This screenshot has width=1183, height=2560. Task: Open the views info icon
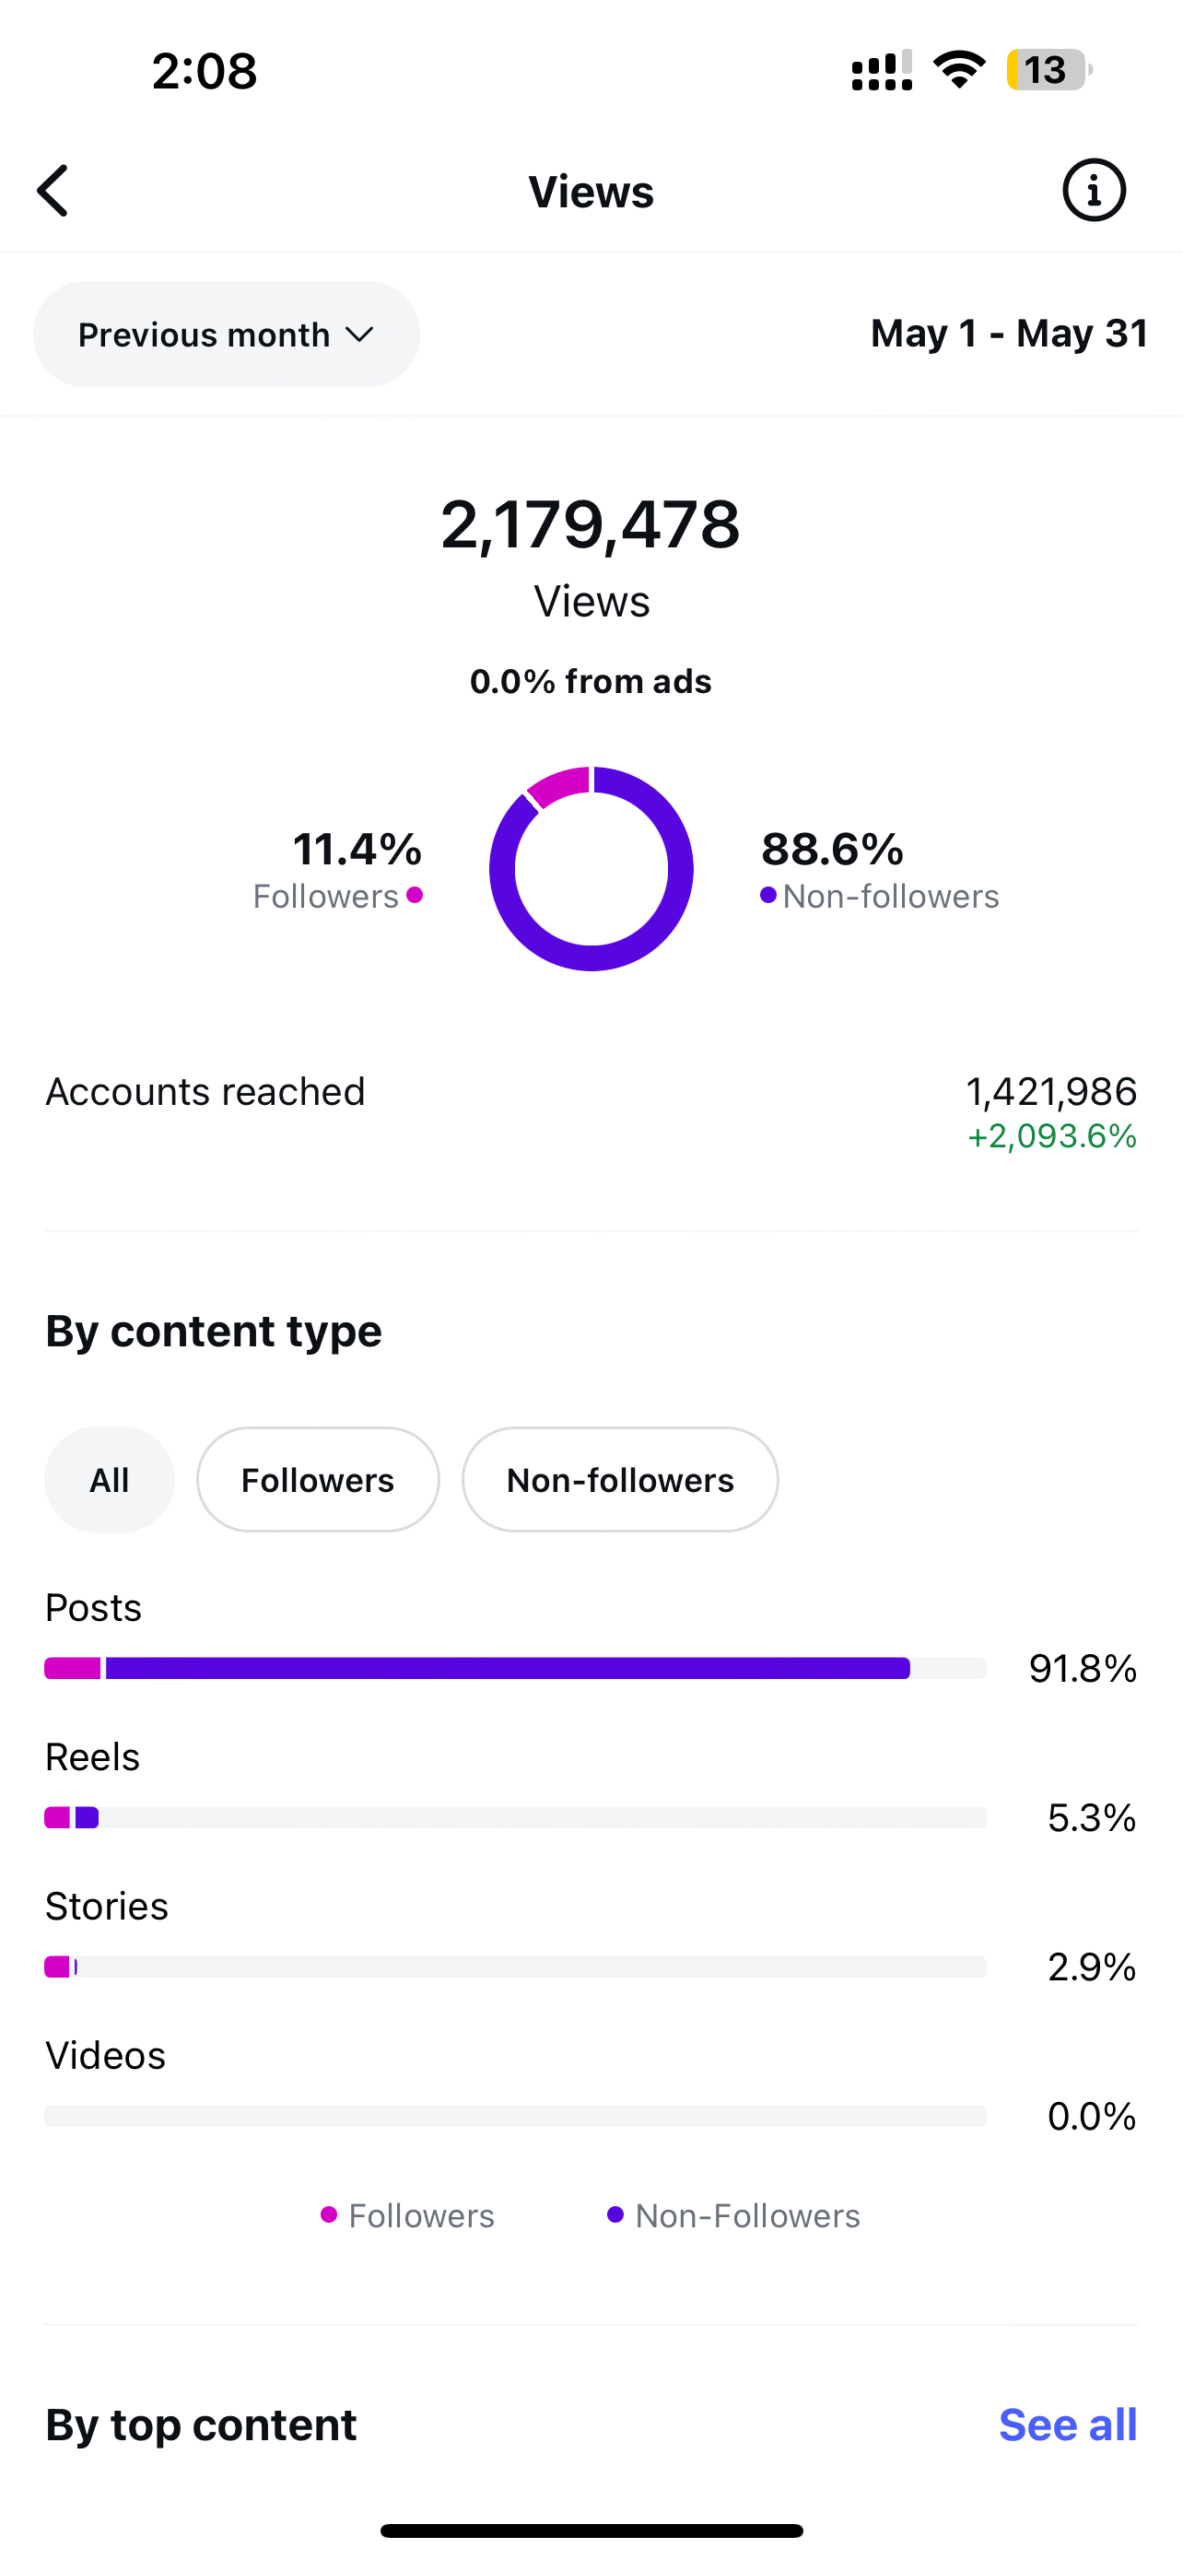[x=1093, y=190]
